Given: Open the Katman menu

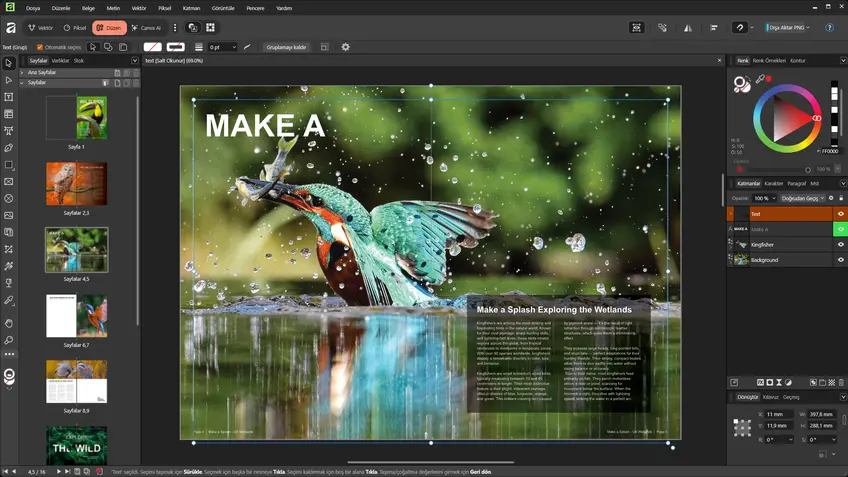Looking at the screenshot, I should coord(191,7).
